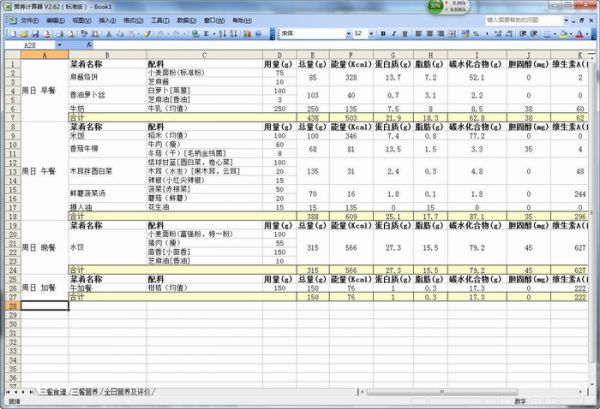Screen dimensions: 600x409
Task: Toggle Underline formatting
Action: (406, 33)
